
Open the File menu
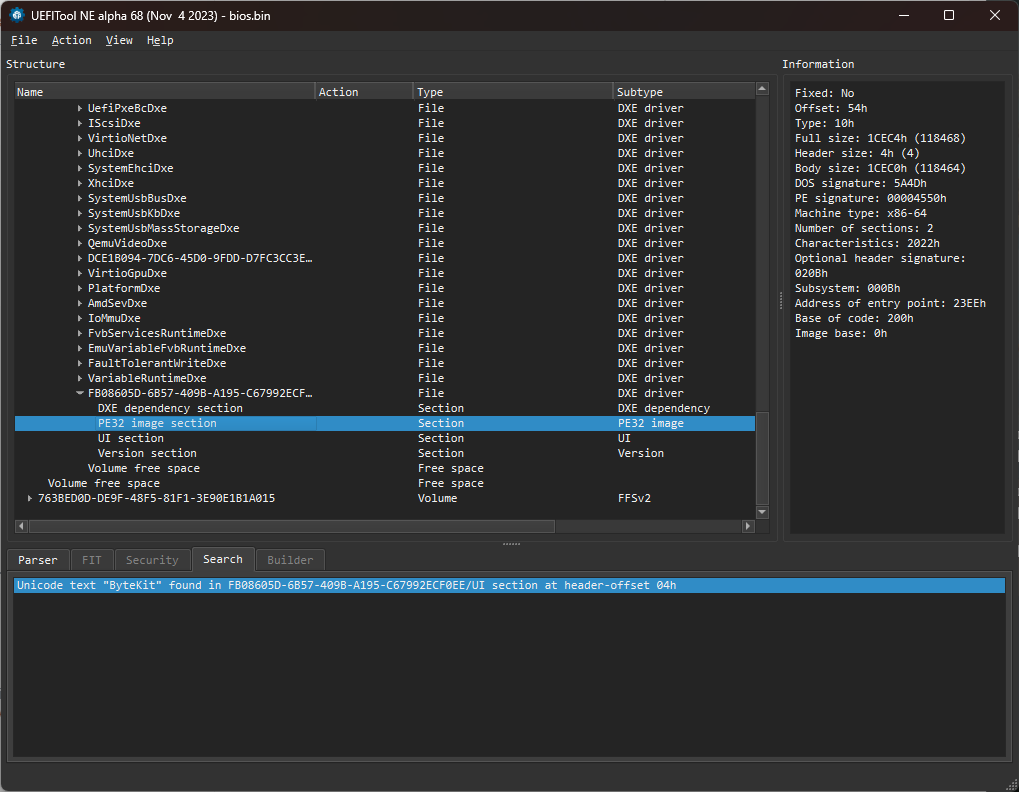coord(24,40)
